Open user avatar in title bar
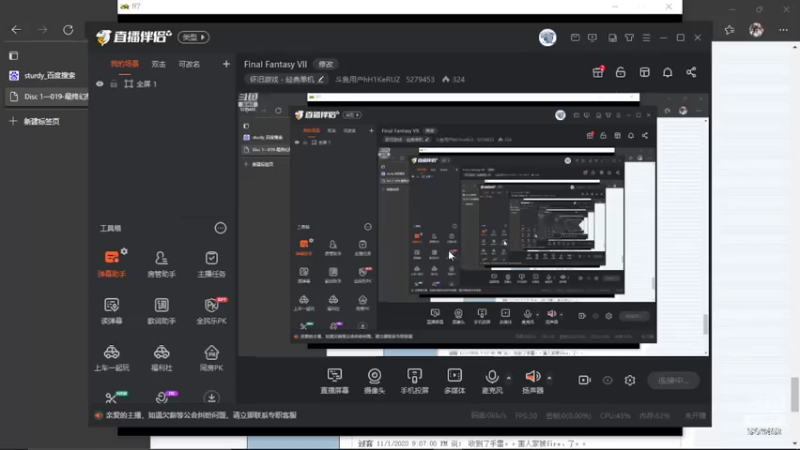Viewport: 800px width, 450px height. coord(547,37)
